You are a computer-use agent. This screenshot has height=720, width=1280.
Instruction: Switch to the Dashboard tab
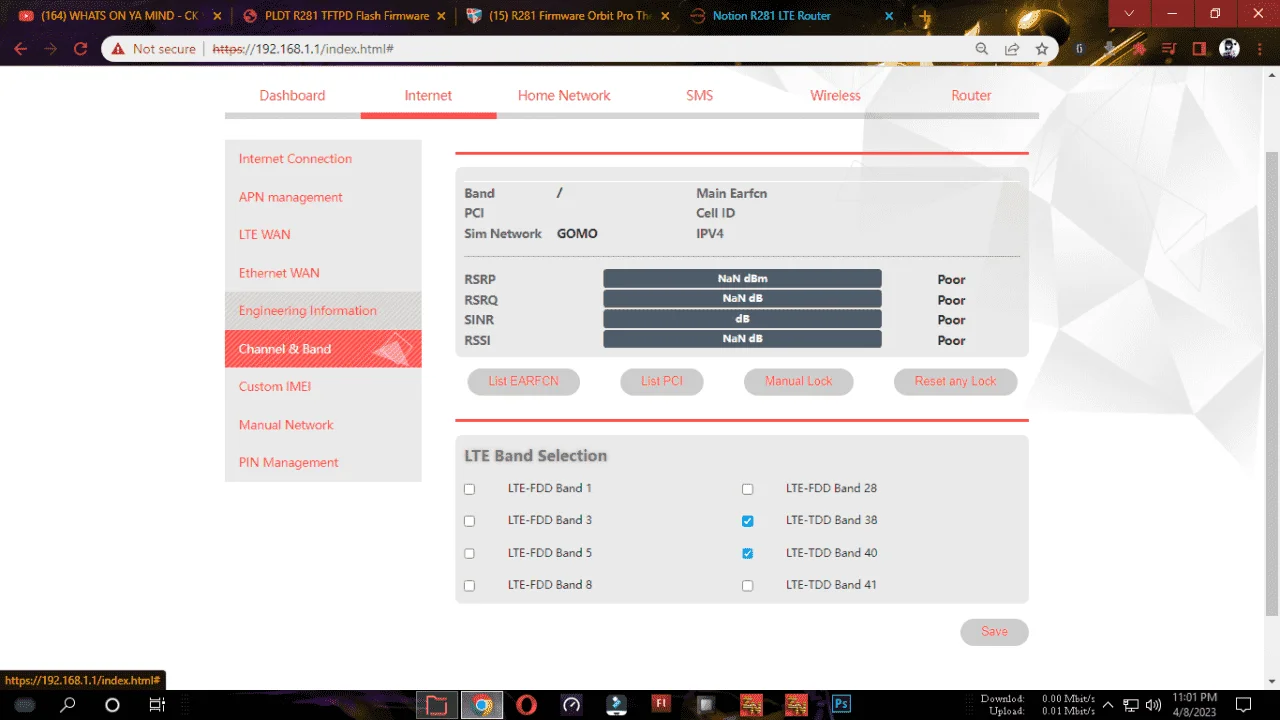click(x=292, y=96)
